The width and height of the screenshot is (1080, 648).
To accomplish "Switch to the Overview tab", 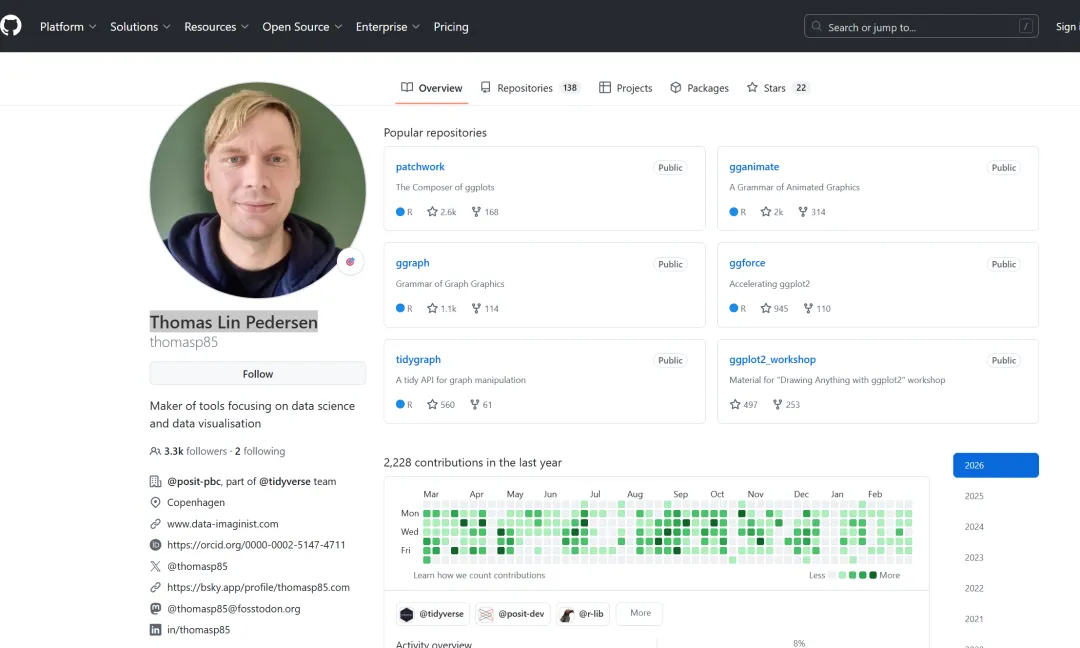I will (x=432, y=87).
